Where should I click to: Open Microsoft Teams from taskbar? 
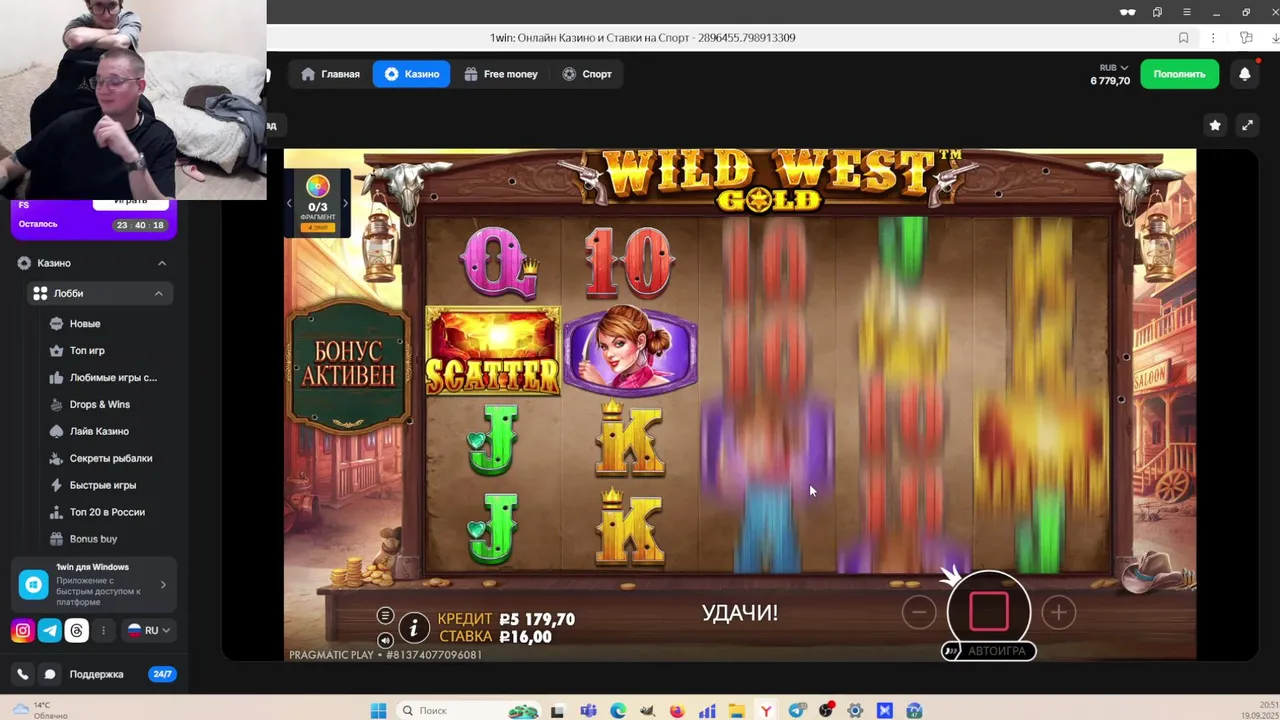coord(588,711)
